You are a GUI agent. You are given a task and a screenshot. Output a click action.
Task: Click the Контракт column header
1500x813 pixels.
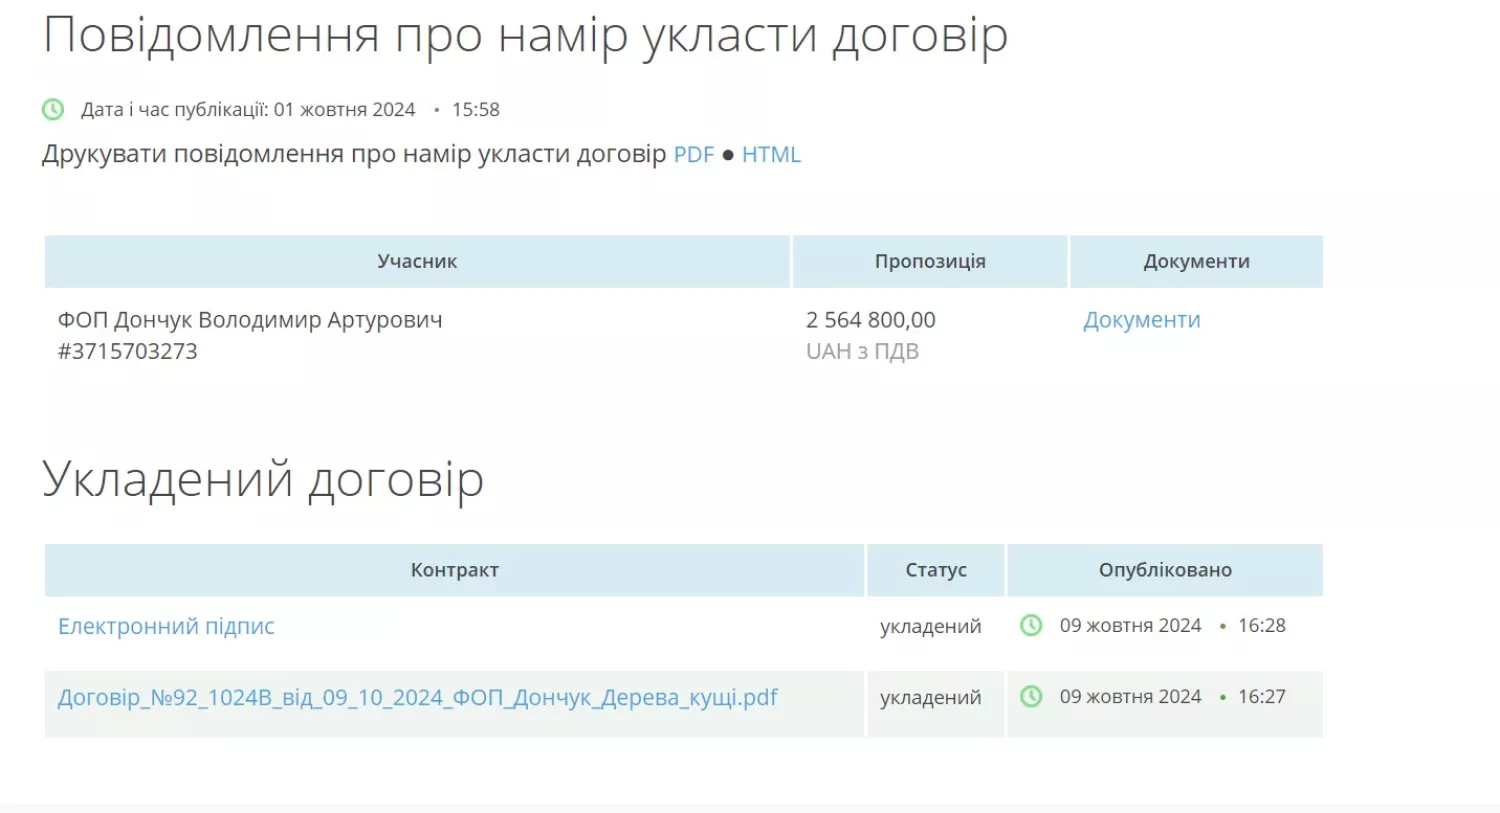454,570
